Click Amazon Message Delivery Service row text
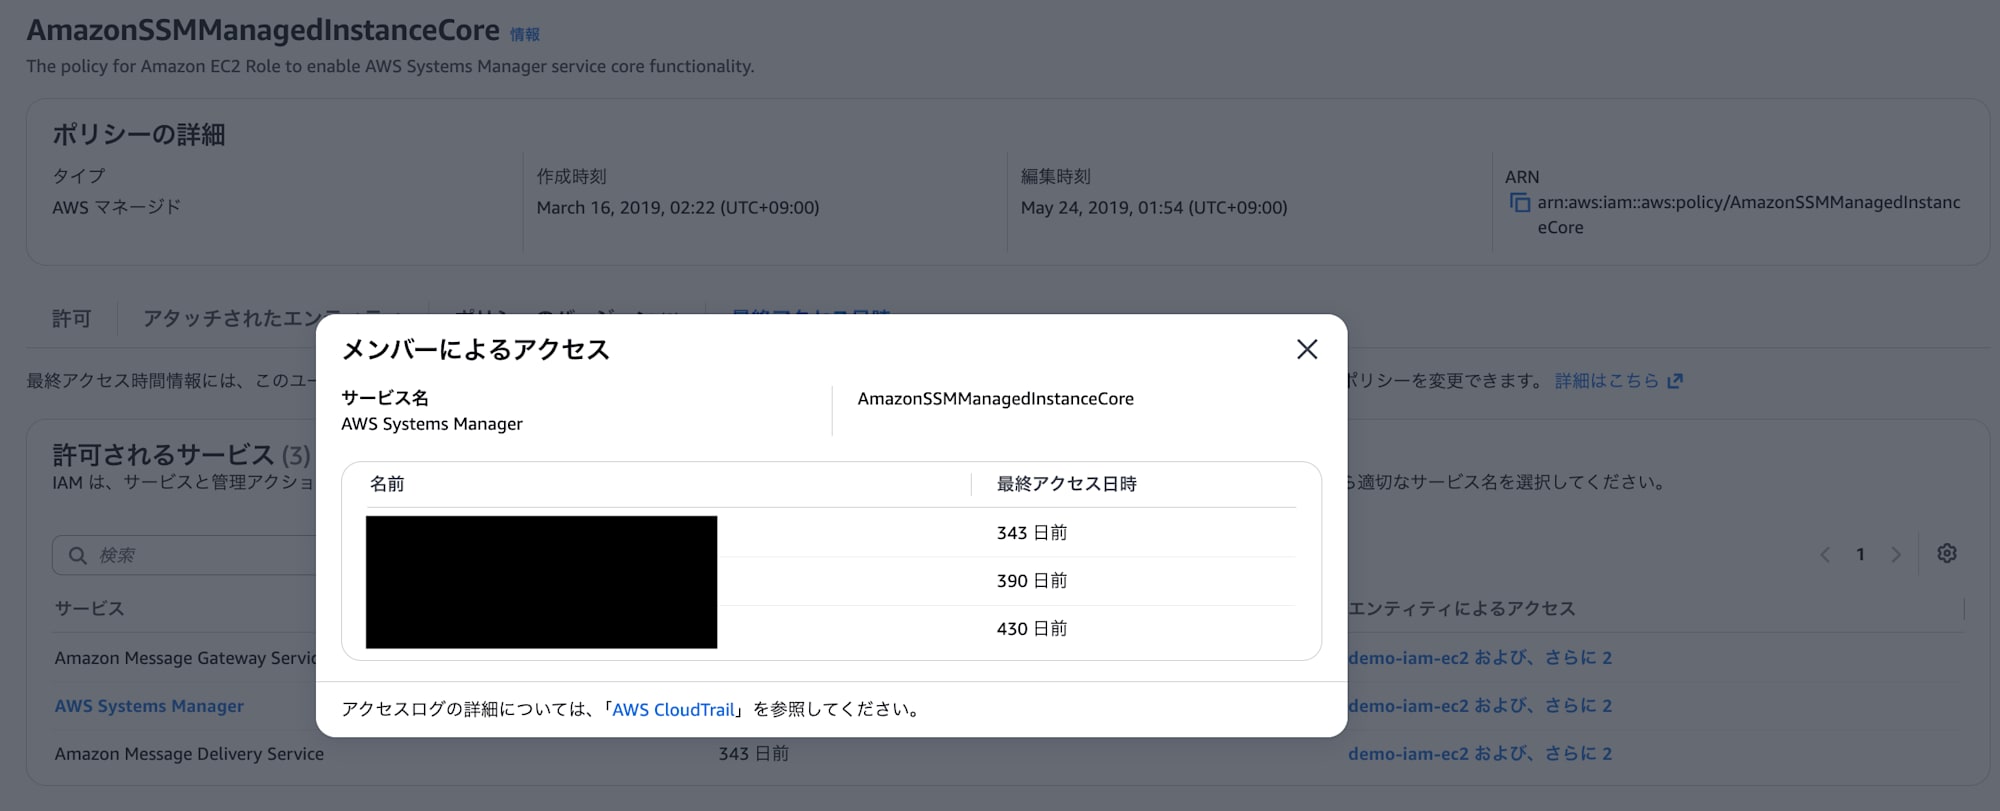The height and width of the screenshot is (811, 2000). (x=189, y=754)
